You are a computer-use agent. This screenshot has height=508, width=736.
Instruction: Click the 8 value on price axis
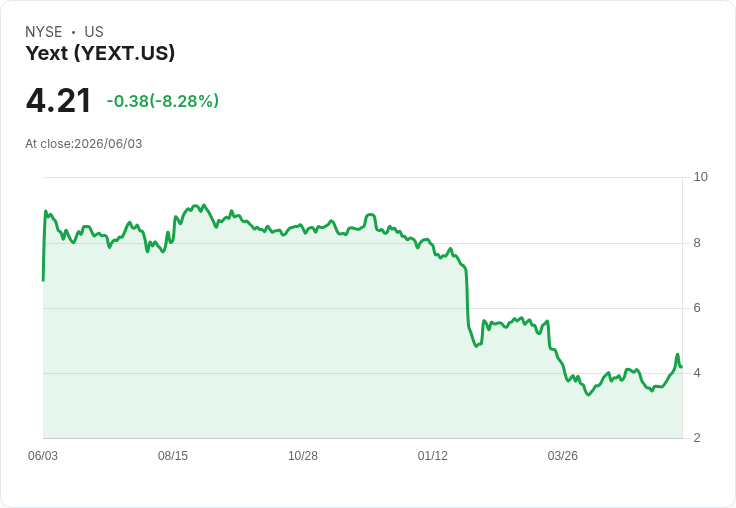(x=697, y=243)
